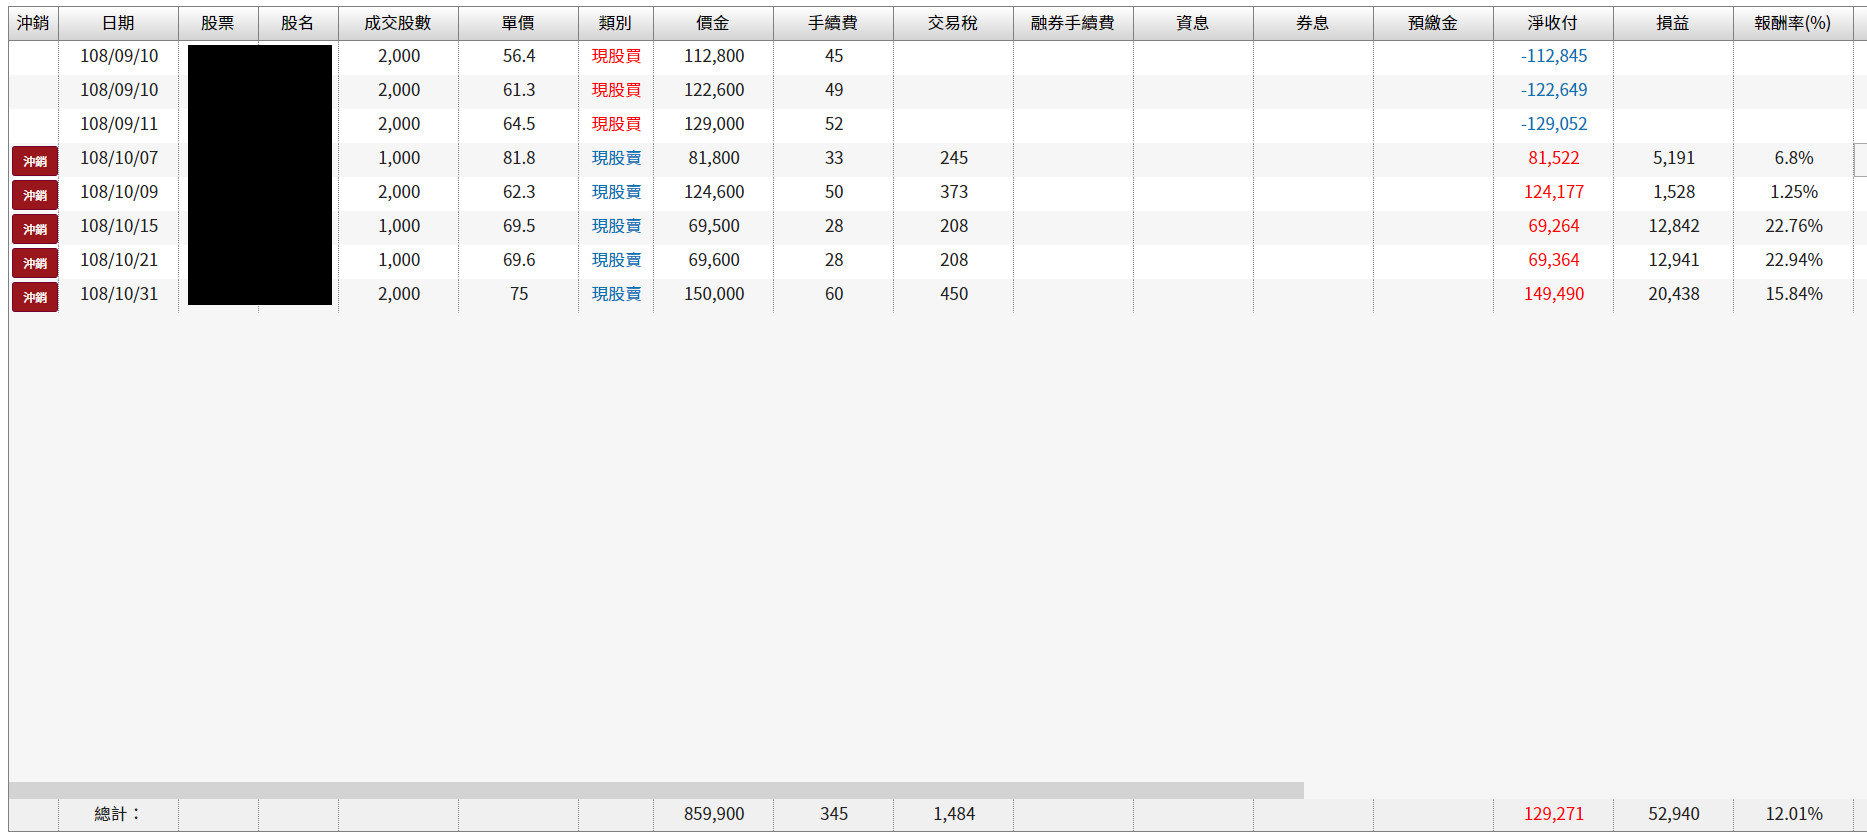
Task: Select return rate 22.76%
Action: pyautogui.click(x=1794, y=226)
